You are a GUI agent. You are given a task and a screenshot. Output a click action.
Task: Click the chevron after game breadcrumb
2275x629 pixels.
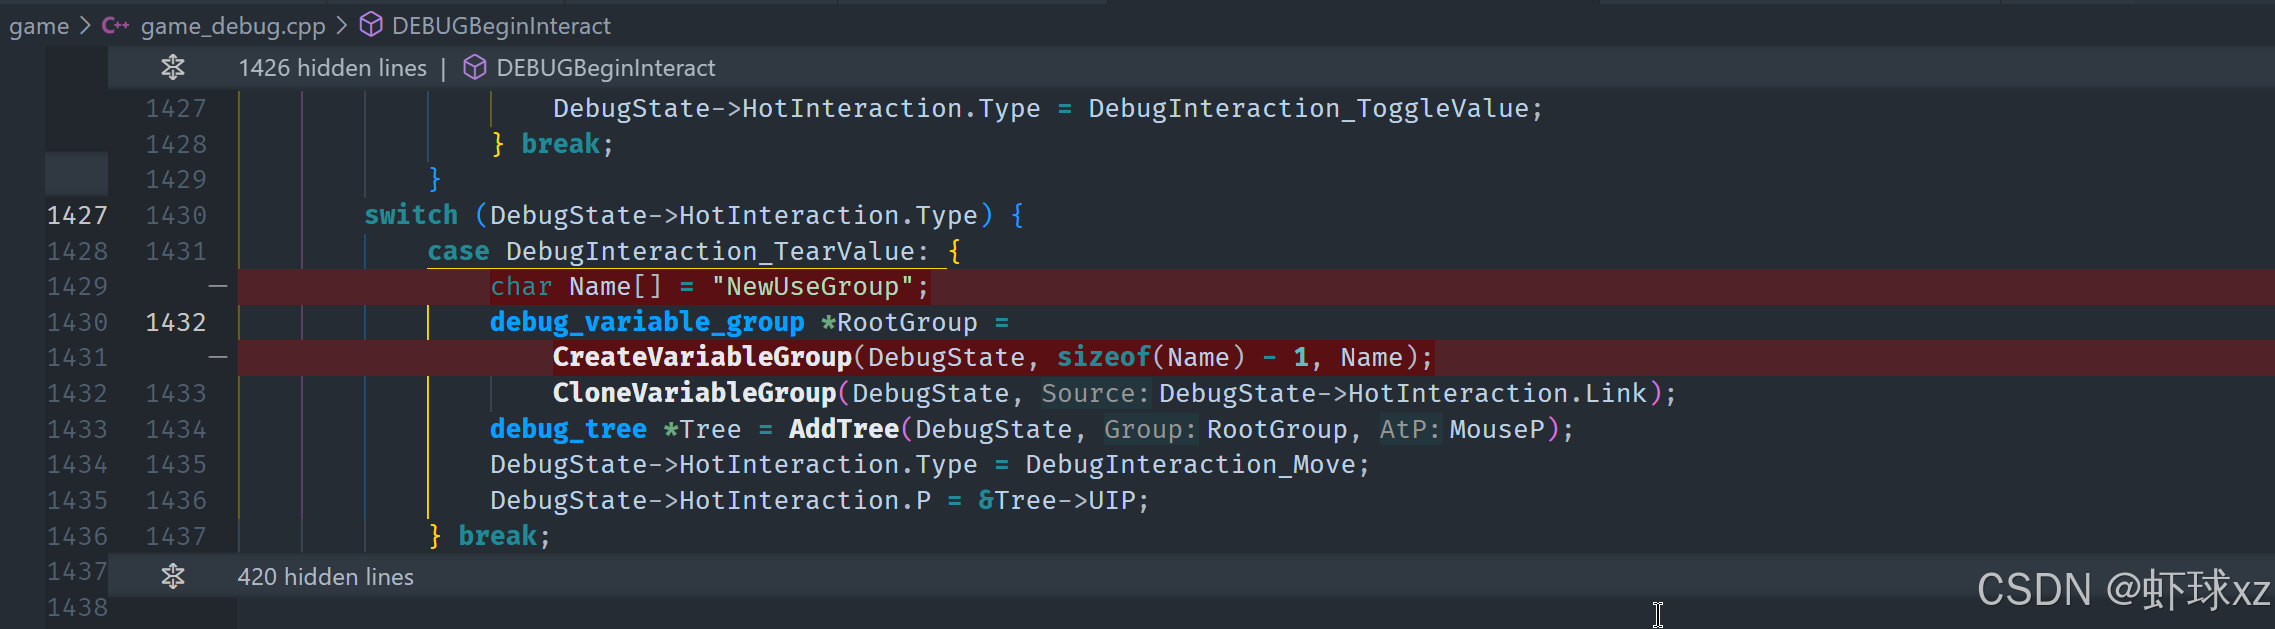(x=85, y=26)
